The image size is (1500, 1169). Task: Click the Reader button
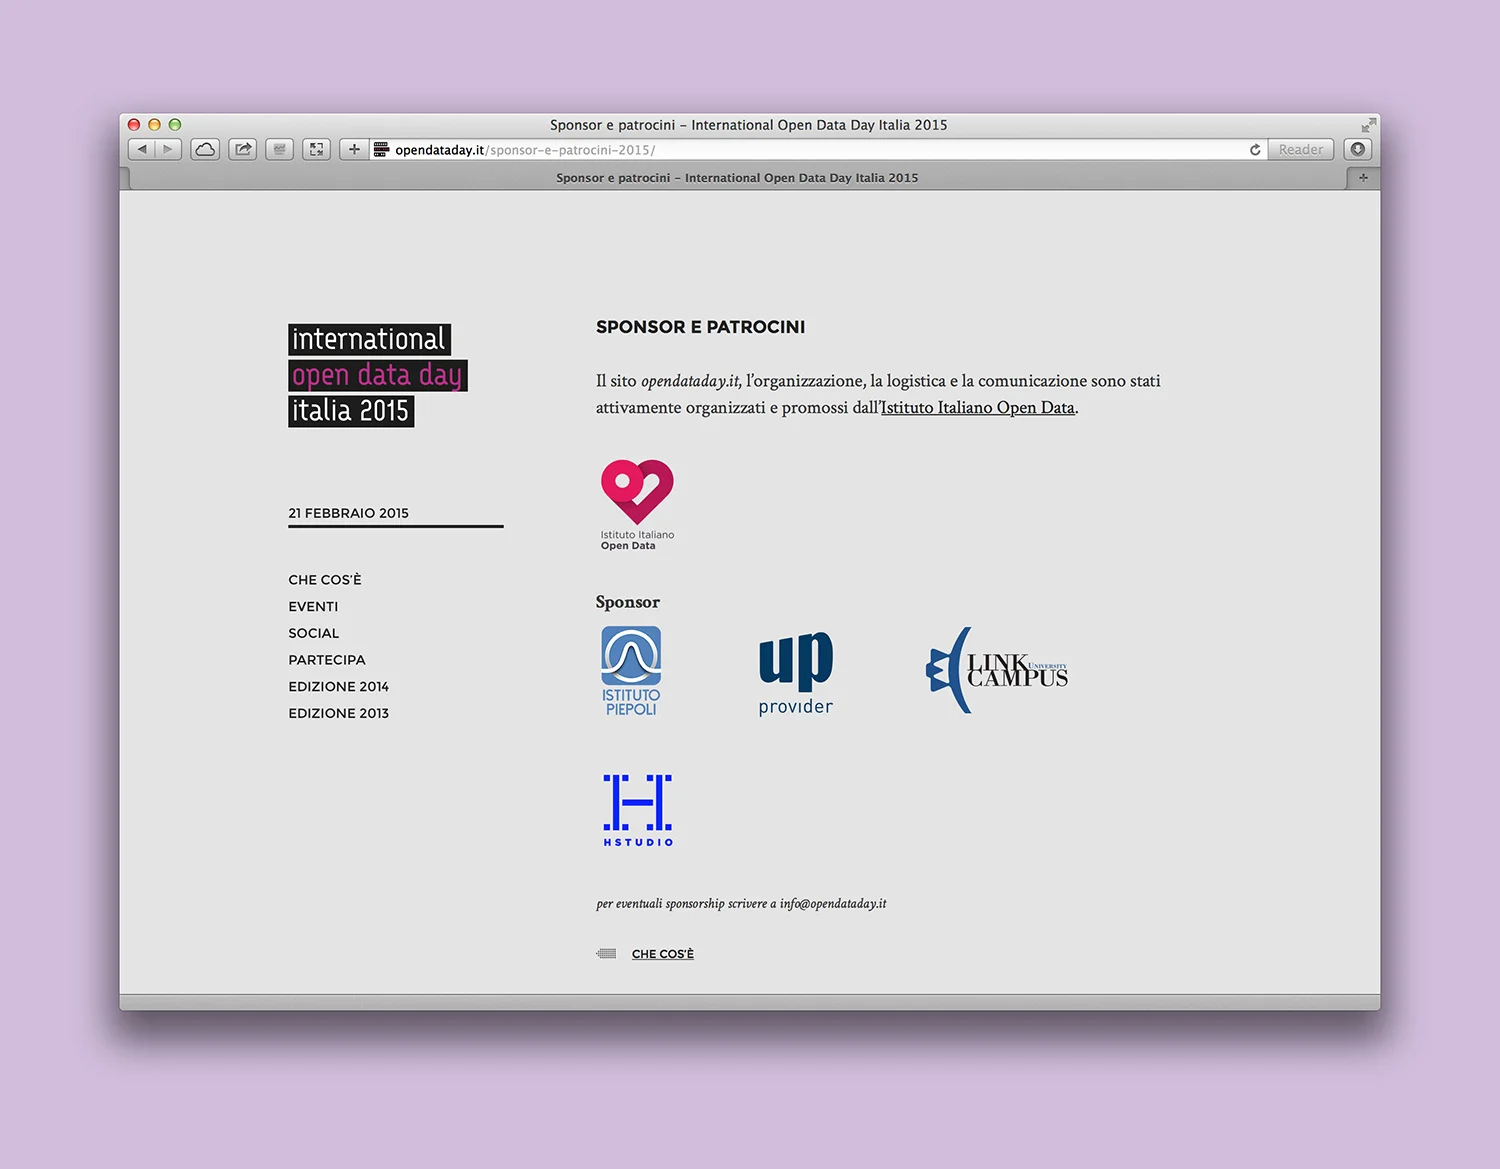coord(1301,150)
